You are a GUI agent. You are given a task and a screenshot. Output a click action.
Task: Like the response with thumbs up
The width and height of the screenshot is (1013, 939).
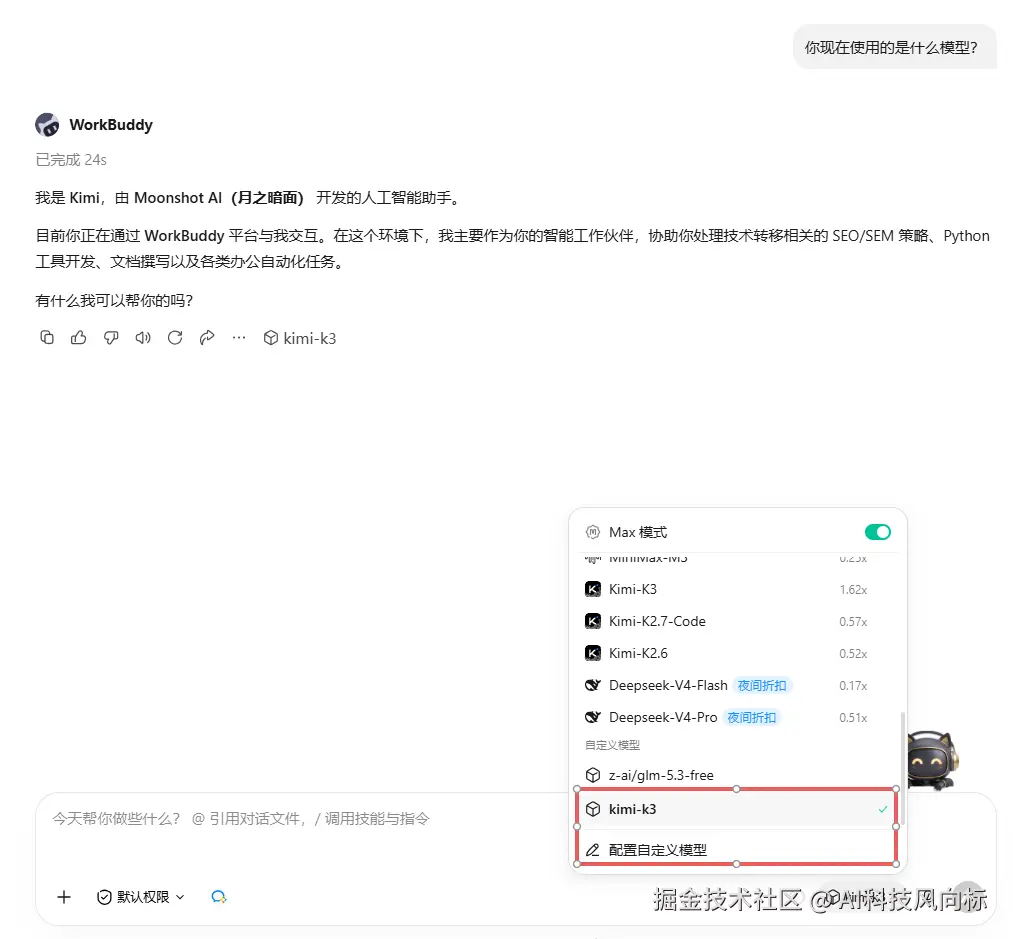pos(79,337)
